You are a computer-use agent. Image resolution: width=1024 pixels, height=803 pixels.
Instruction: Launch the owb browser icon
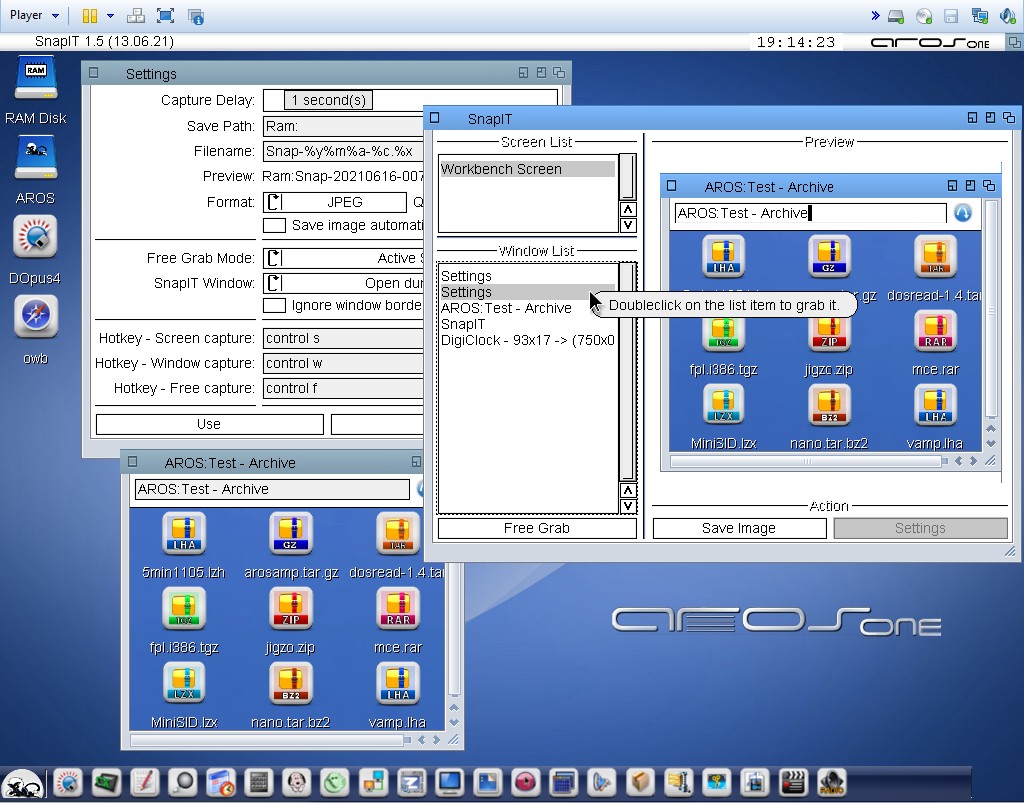[x=35, y=318]
